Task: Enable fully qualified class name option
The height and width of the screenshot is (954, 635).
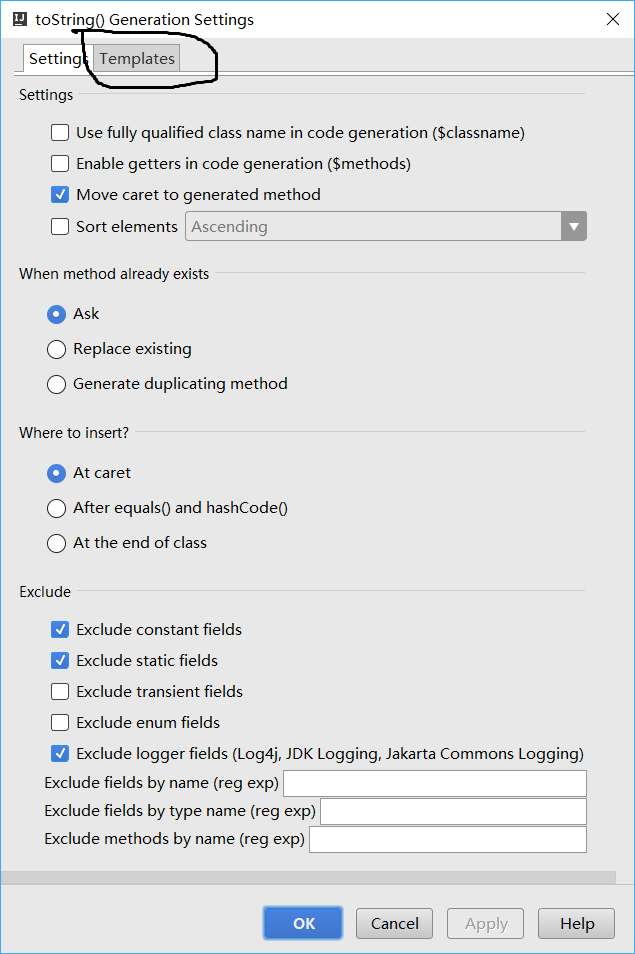Action: click(x=60, y=132)
